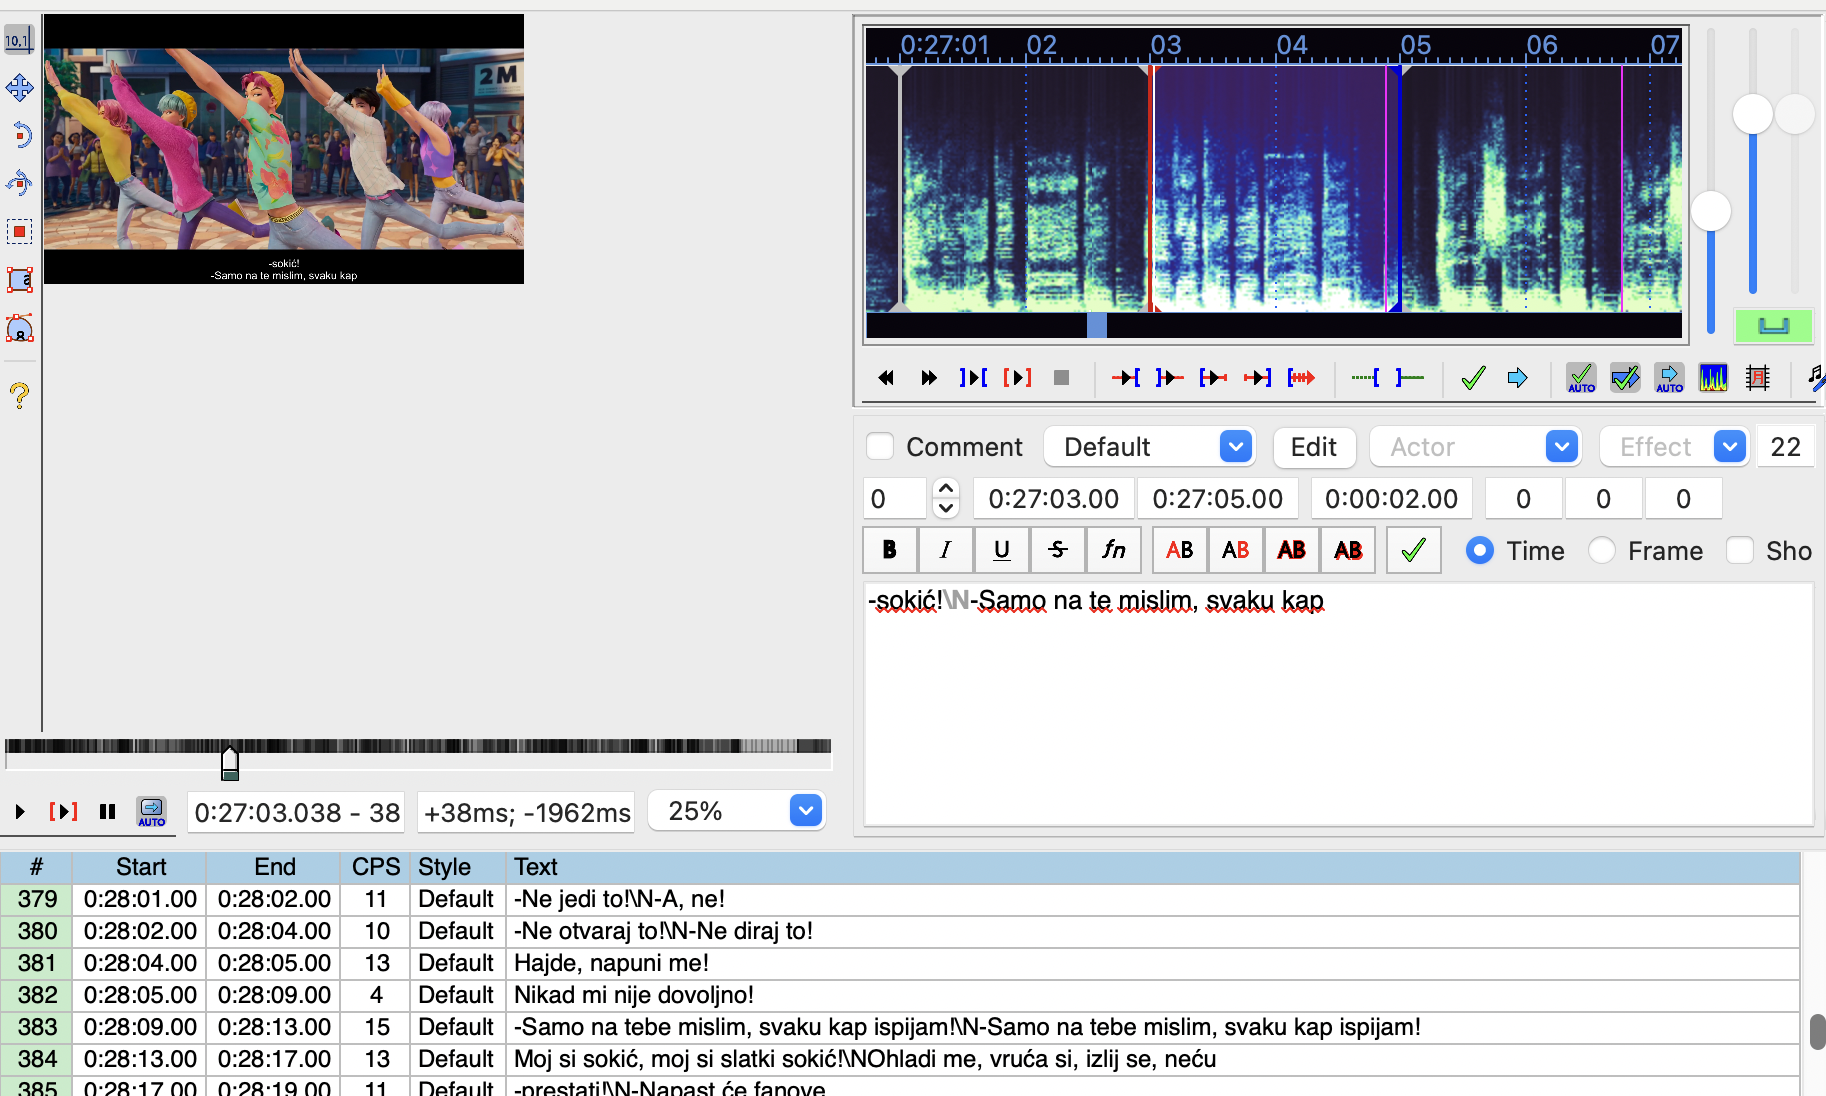Go to previous line in audio toolbar
1826x1096 pixels.
(886, 378)
